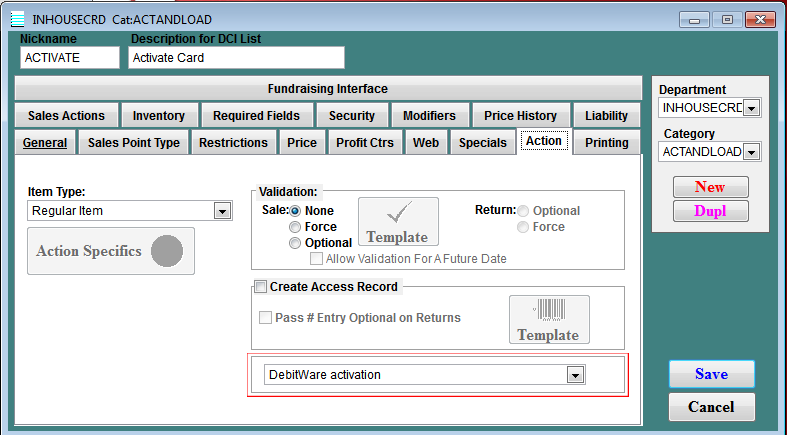Open the Inventory tab
787x435 pixels.
159,115
